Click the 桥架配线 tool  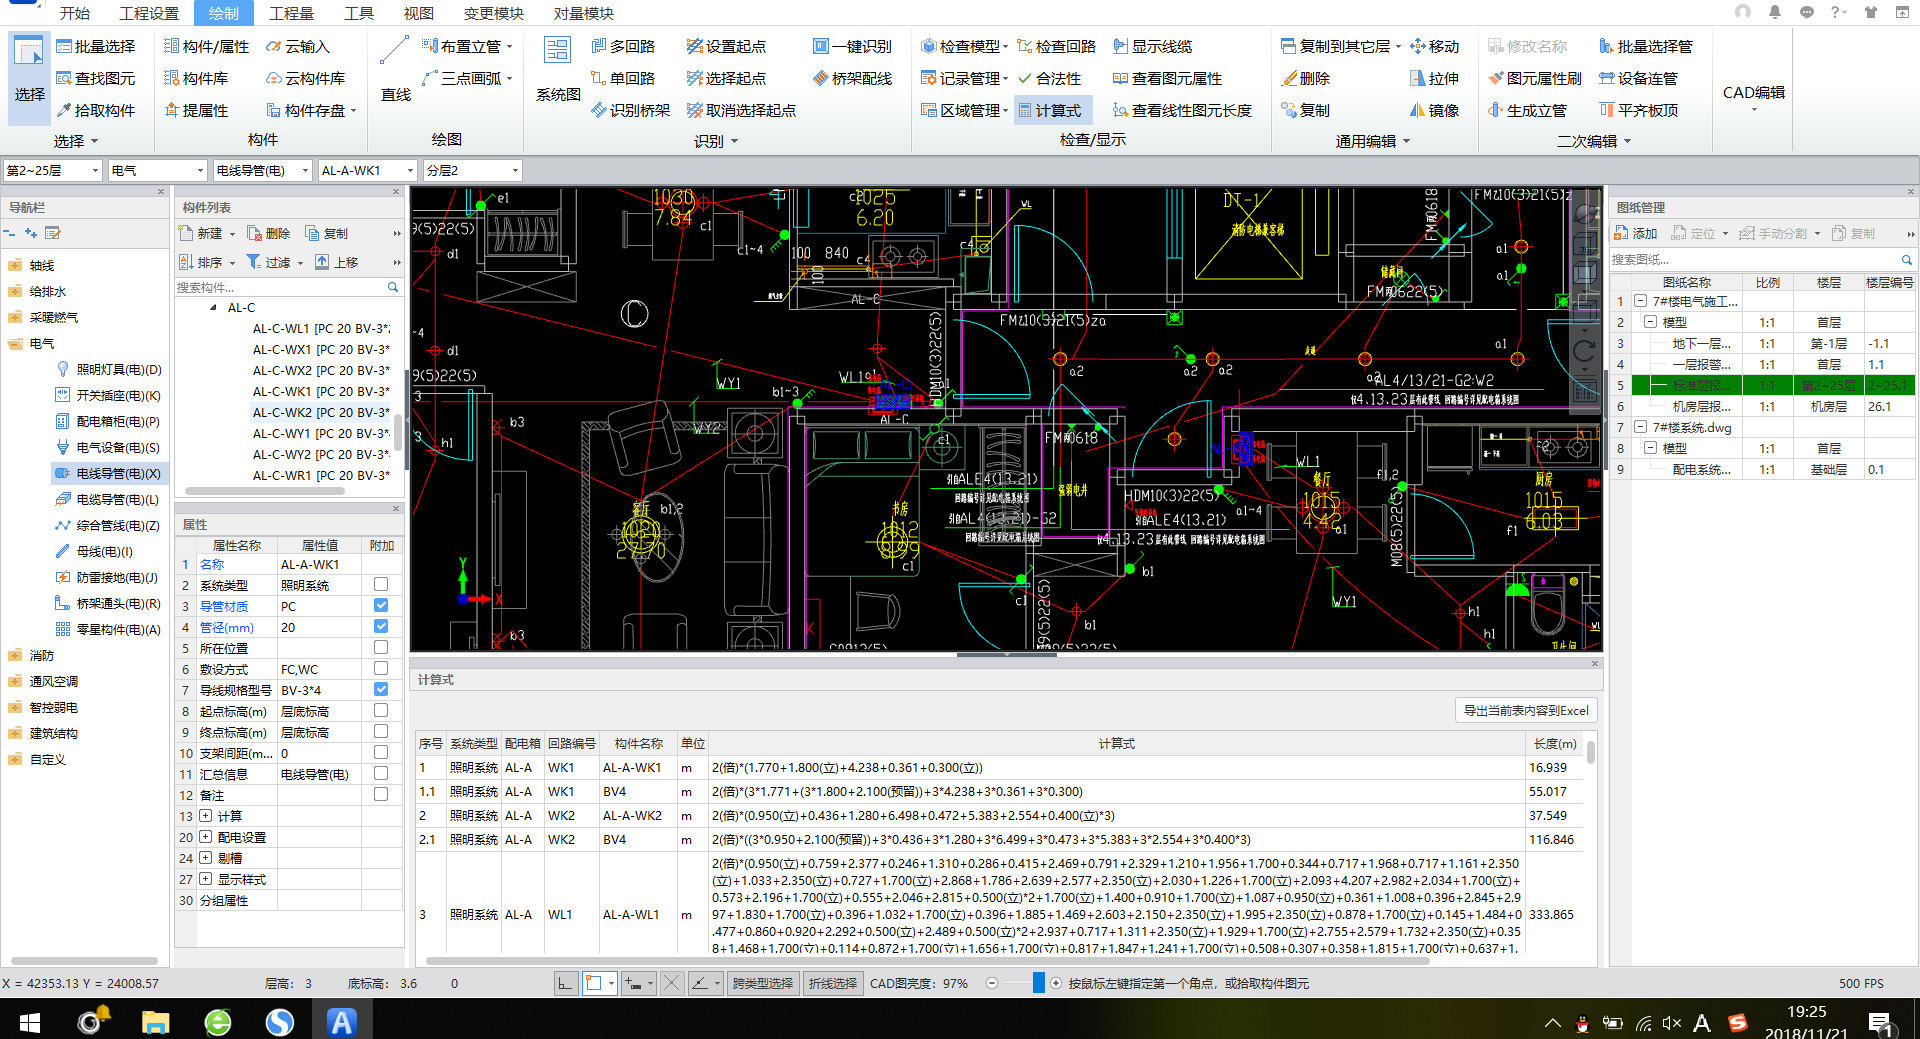coord(852,79)
